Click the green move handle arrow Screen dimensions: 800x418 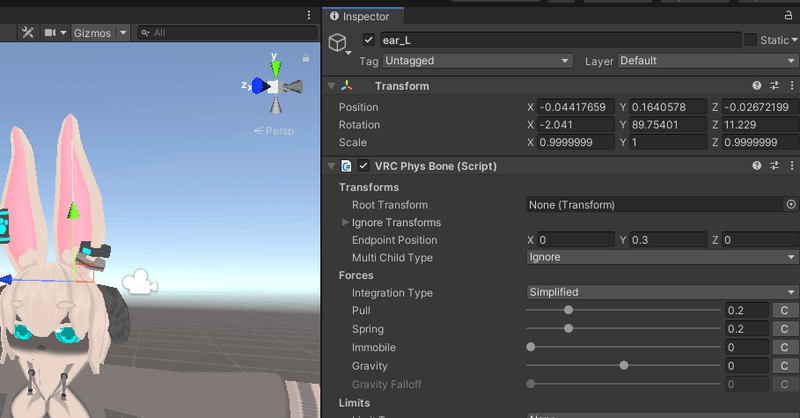73,210
